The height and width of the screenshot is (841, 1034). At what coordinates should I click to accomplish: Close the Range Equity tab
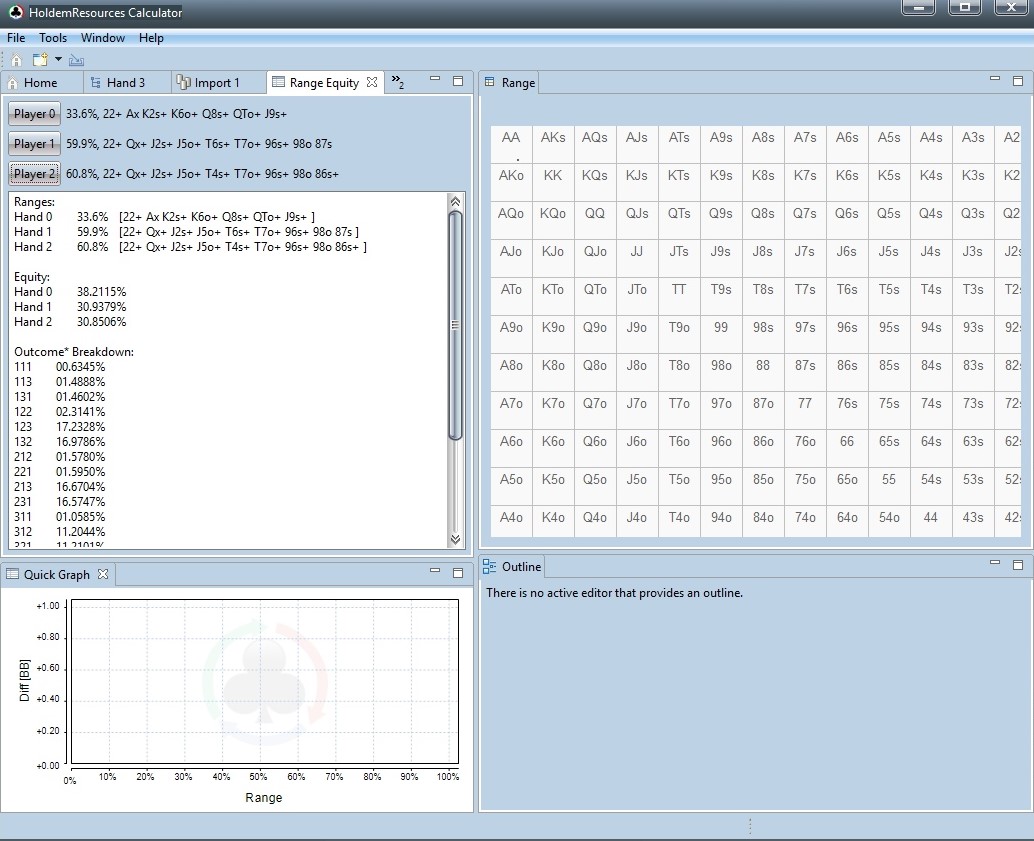372,82
